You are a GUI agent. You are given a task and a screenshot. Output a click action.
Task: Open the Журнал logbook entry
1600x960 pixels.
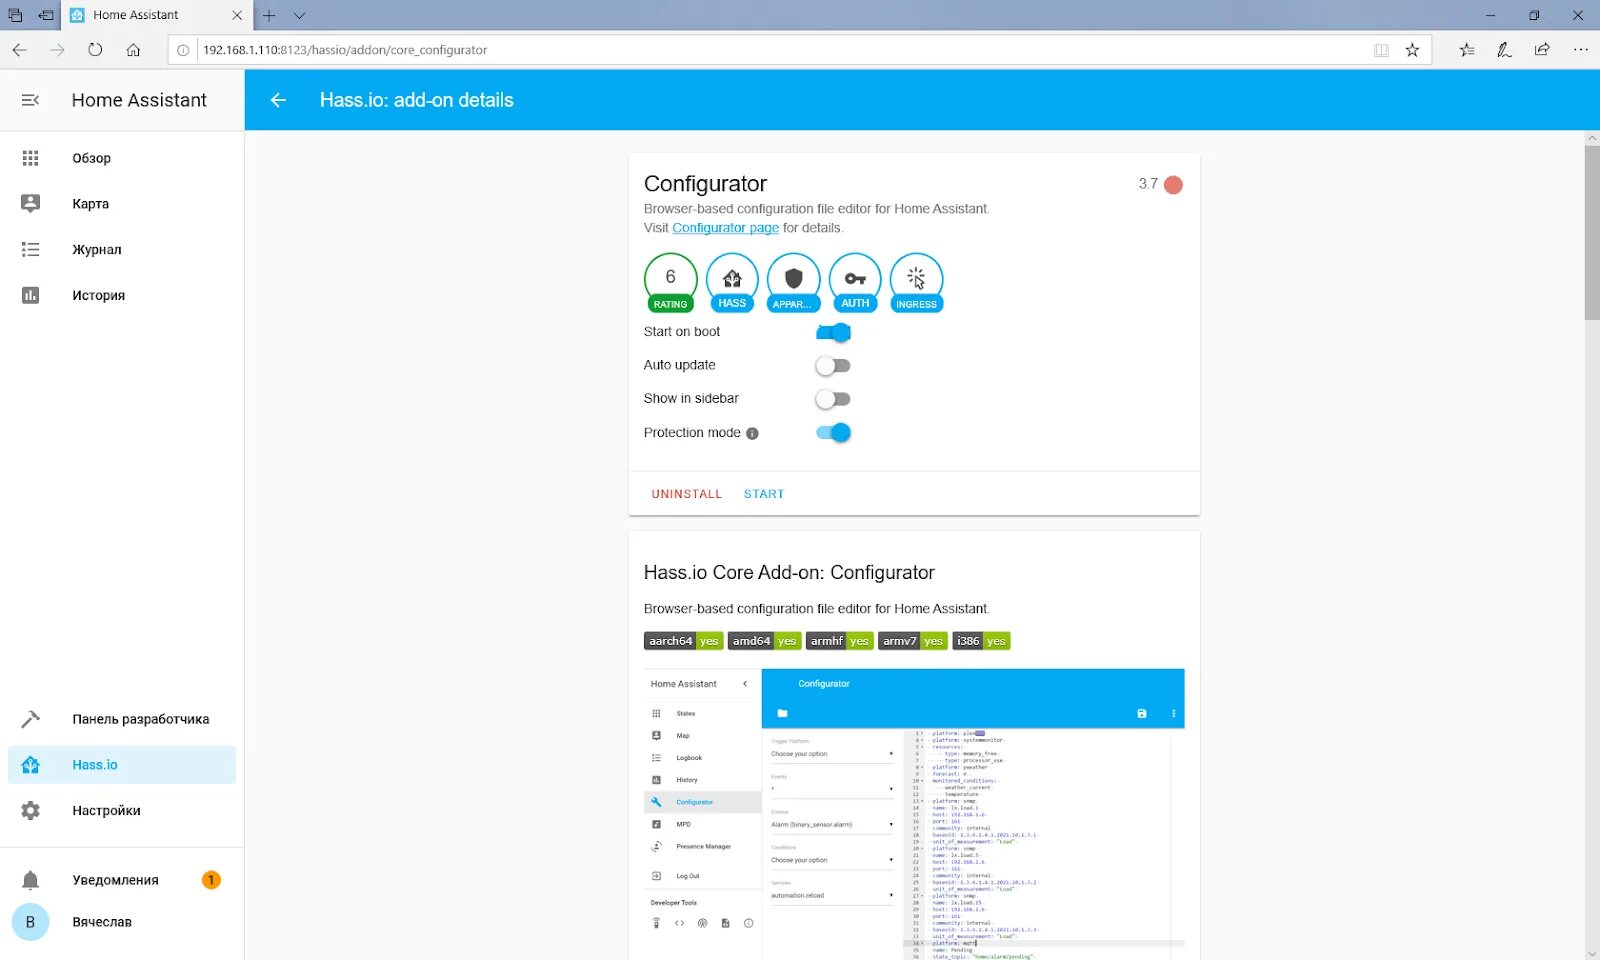click(x=122, y=250)
